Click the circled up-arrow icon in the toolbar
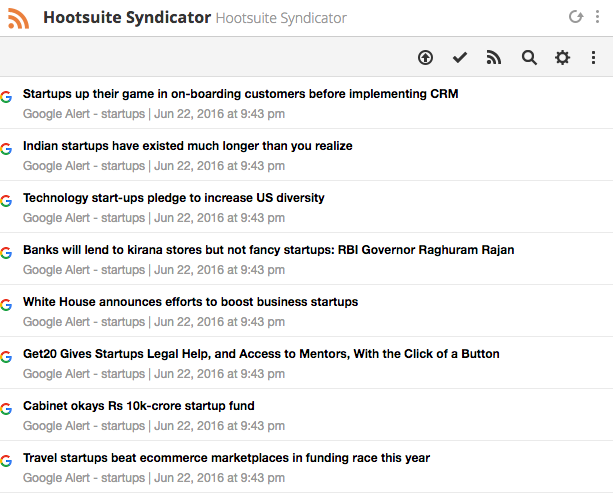 425,58
